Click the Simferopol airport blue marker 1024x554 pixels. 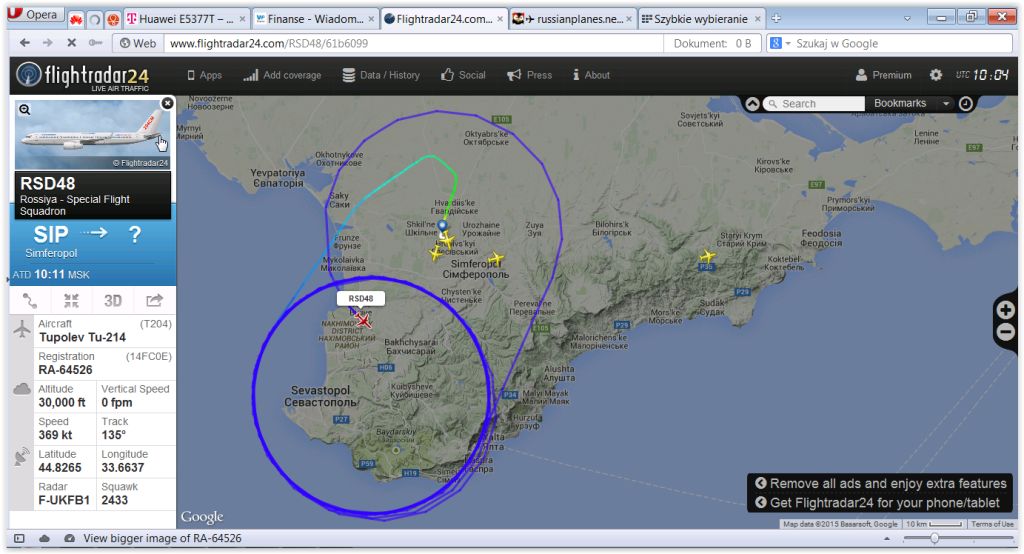point(443,226)
